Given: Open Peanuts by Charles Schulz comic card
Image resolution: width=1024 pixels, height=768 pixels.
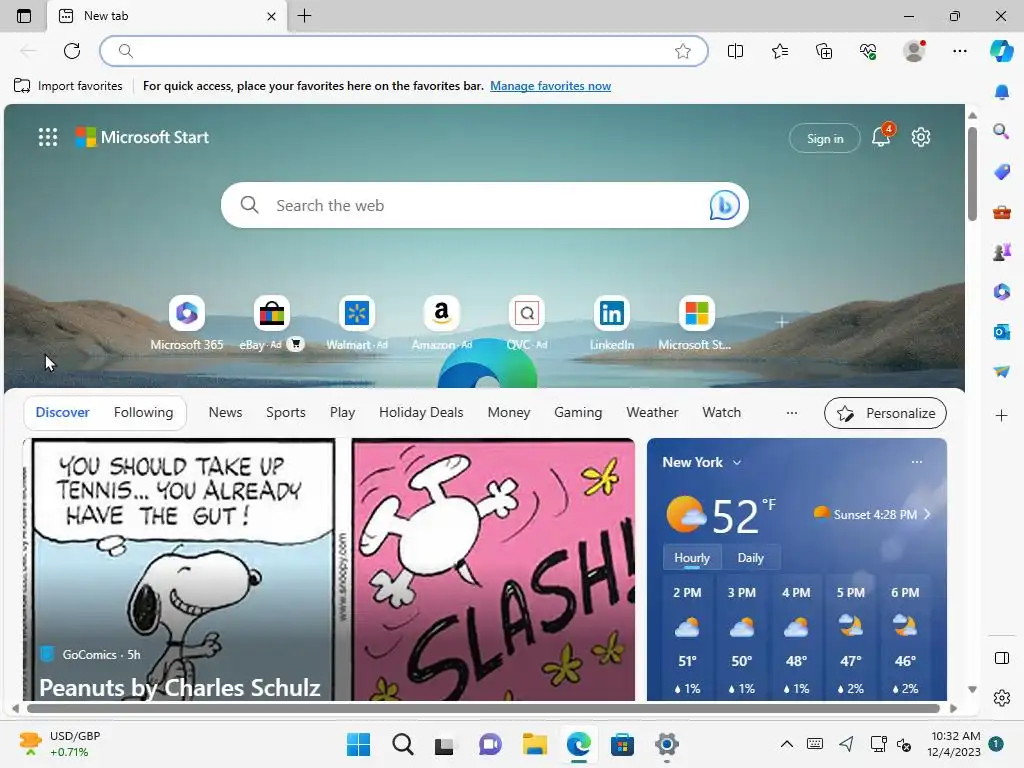Looking at the screenshot, I should click(x=329, y=569).
